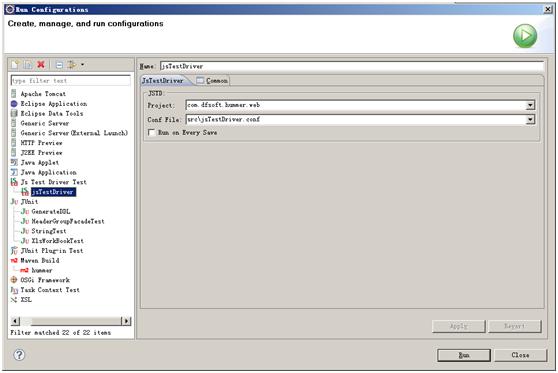
Task: Click the Close button
Action: [x=520, y=355]
